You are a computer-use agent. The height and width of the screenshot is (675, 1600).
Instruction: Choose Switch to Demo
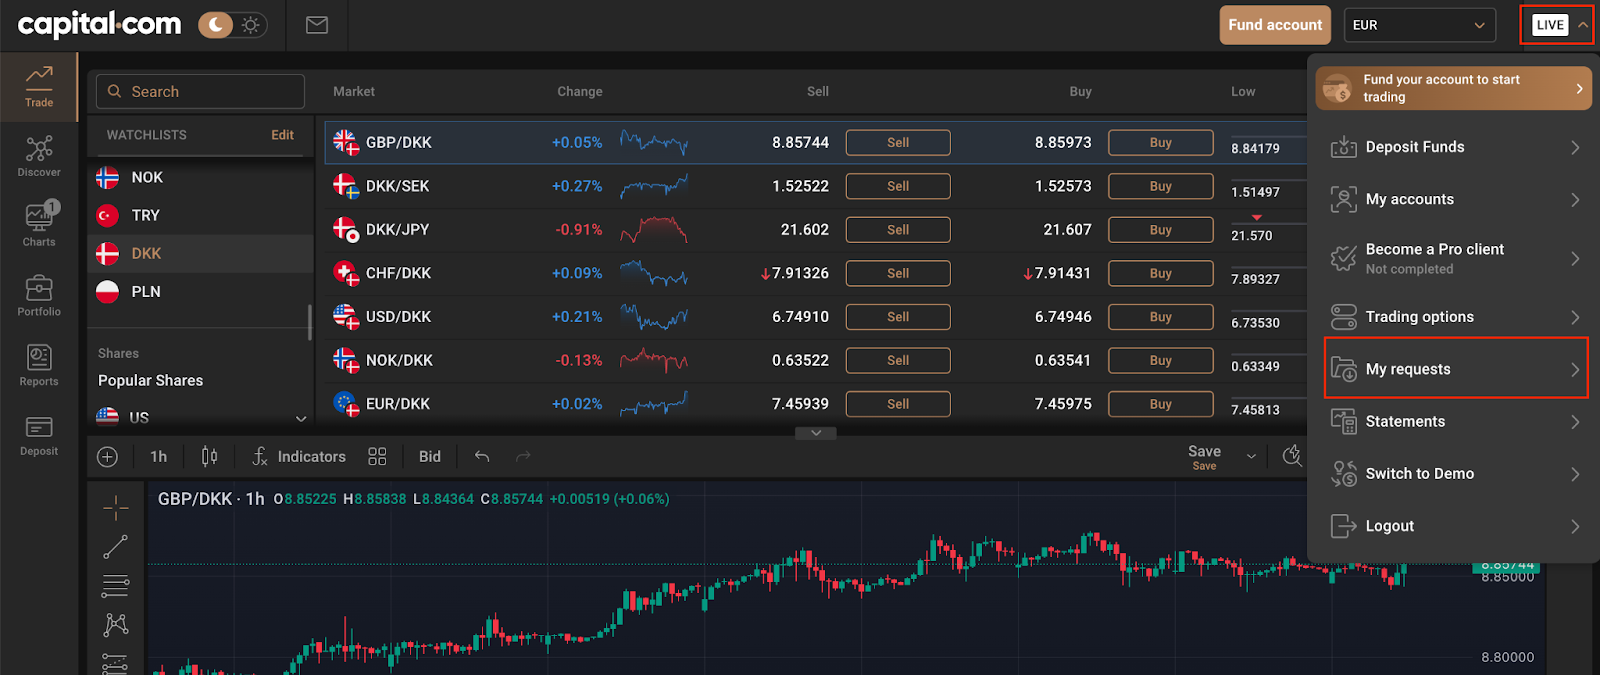(1456, 474)
